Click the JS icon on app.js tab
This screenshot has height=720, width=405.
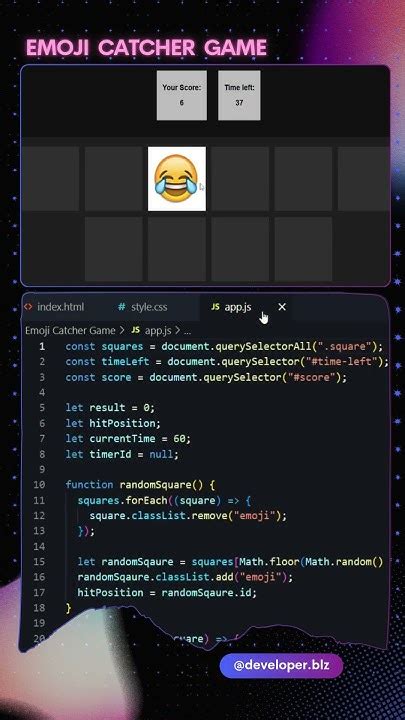215,307
